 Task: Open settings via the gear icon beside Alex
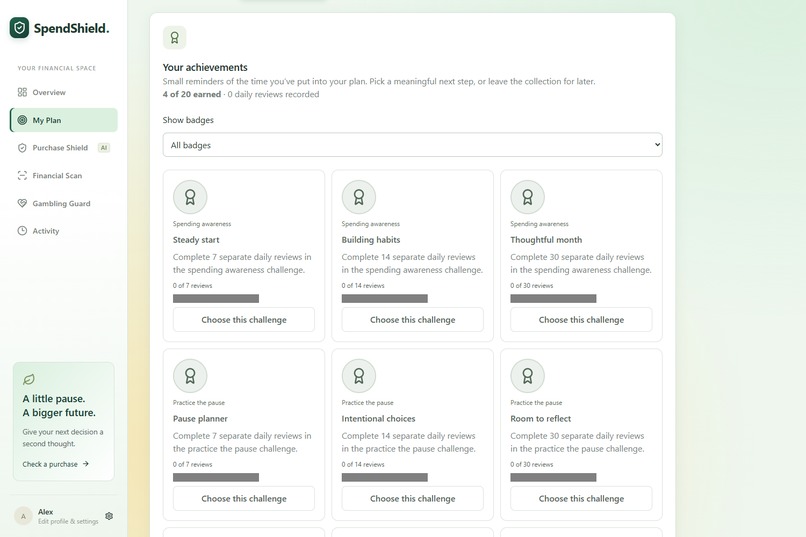point(109,516)
